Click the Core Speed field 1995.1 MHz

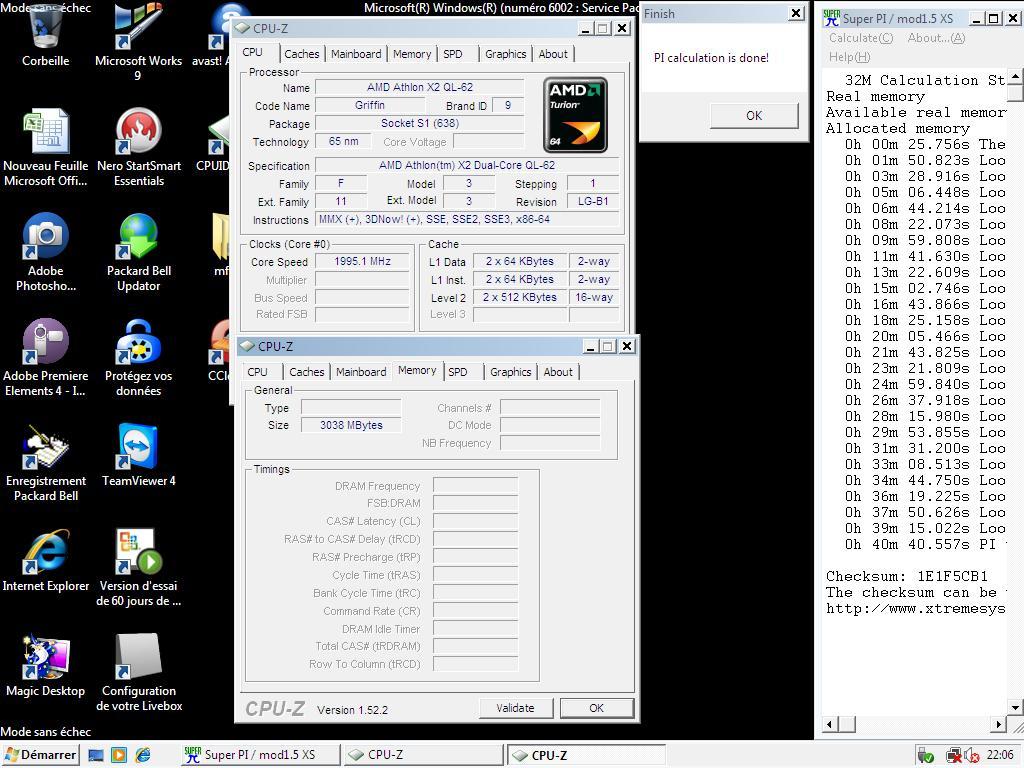point(362,261)
